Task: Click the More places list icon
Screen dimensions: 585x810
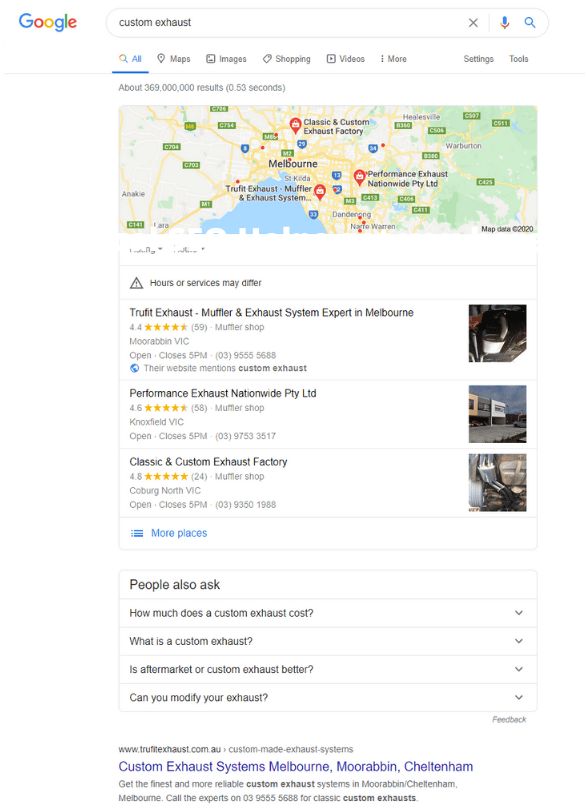Action: (x=137, y=533)
